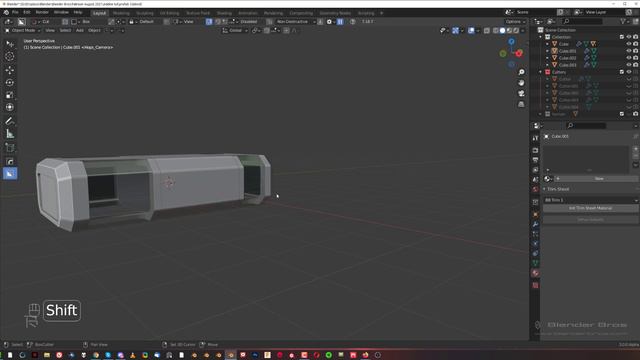Collapse the Trim Sheet panel
The height and width of the screenshot is (360, 640).
coord(544,189)
